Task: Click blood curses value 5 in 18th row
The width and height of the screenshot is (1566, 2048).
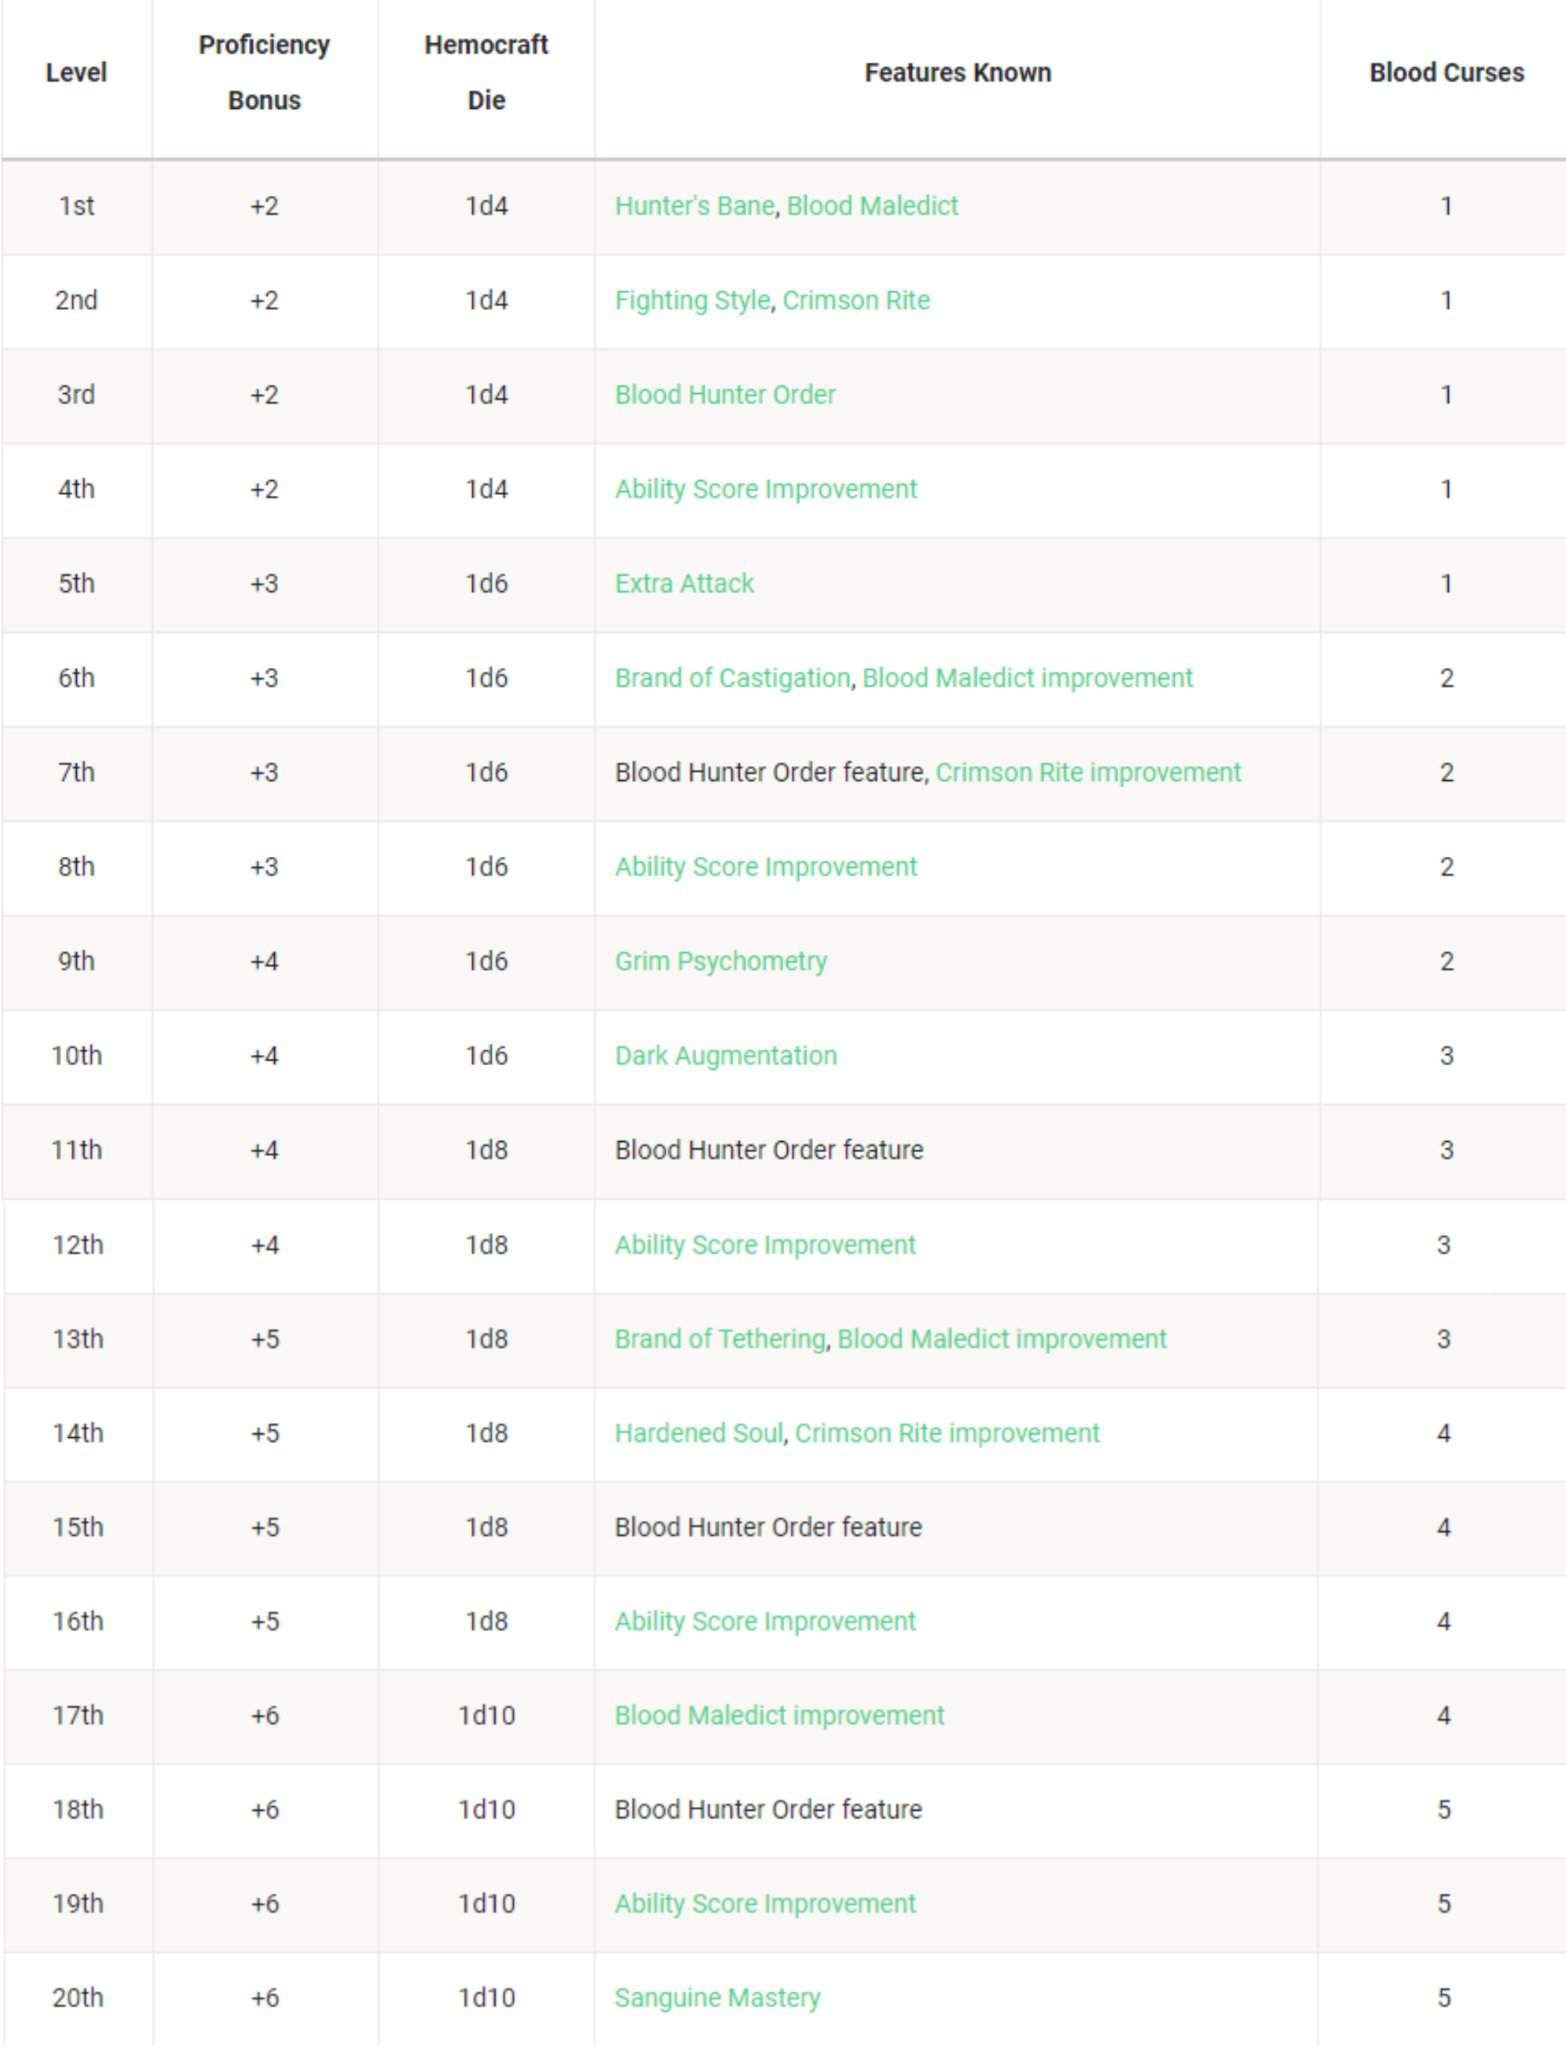Action: pyautogui.click(x=1444, y=1809)
